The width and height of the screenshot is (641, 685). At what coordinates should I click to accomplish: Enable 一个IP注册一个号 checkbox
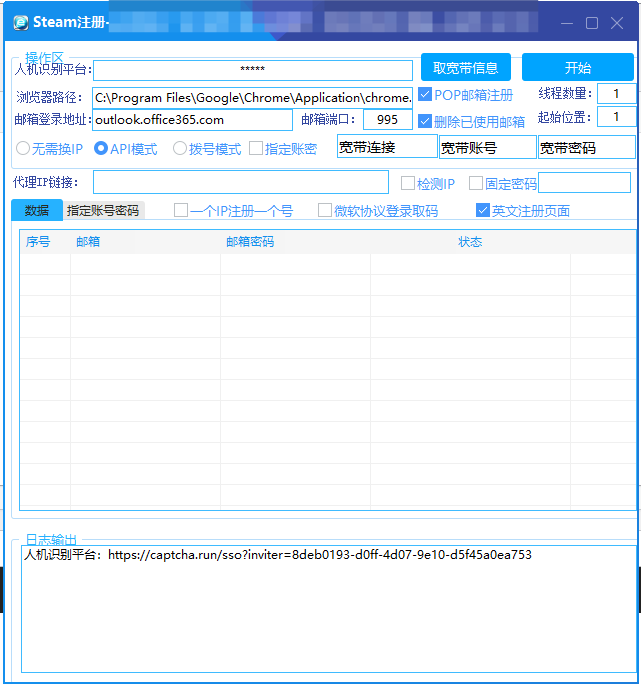(x=181, y=211)
